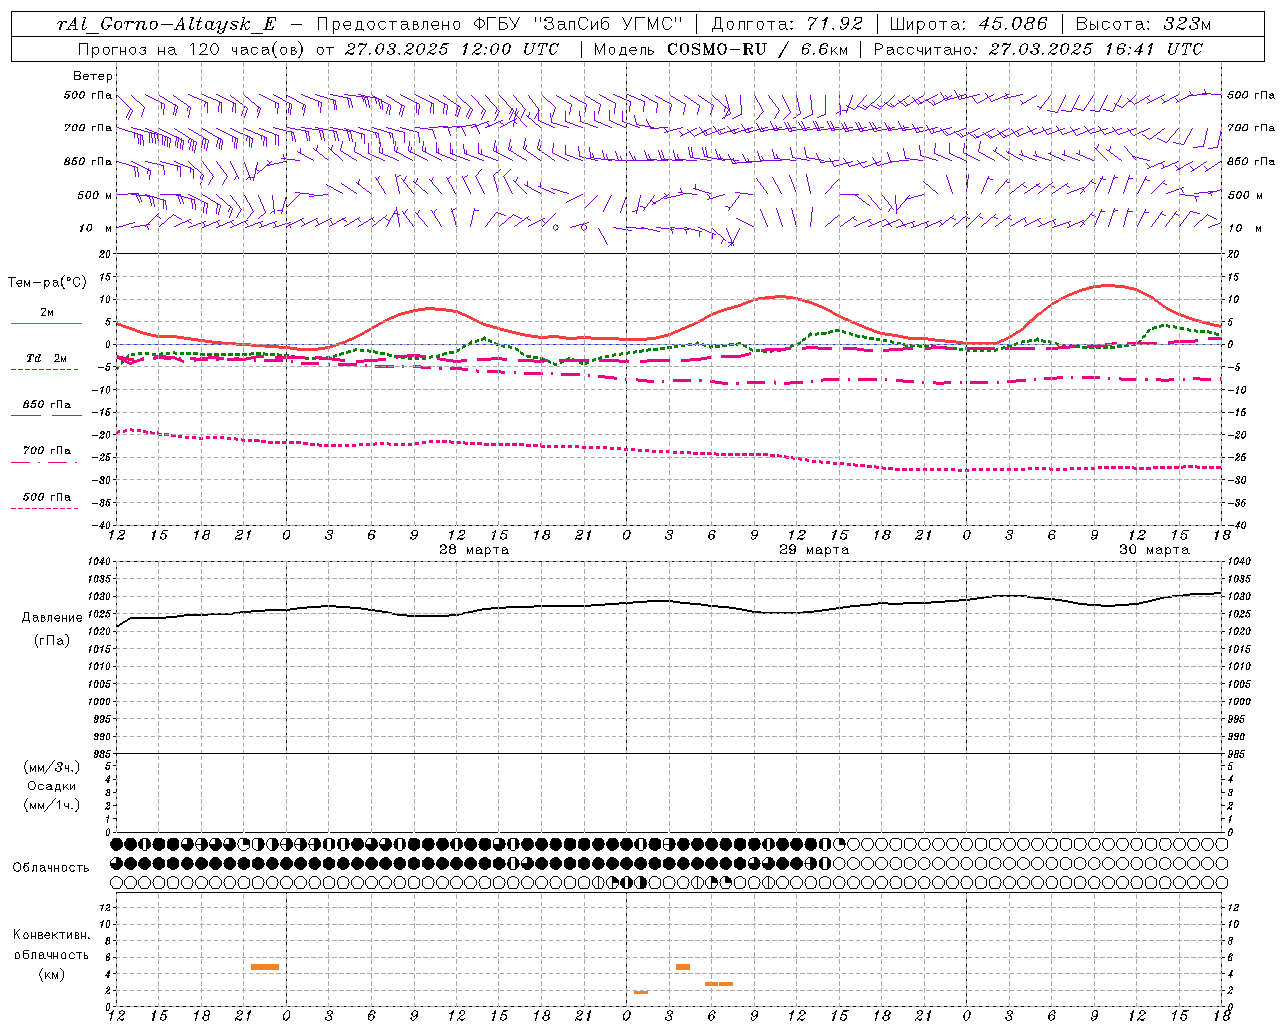Click the Осадки panel label
Viewport: 1280px width, 1024px height.
[x=52, y=786]
